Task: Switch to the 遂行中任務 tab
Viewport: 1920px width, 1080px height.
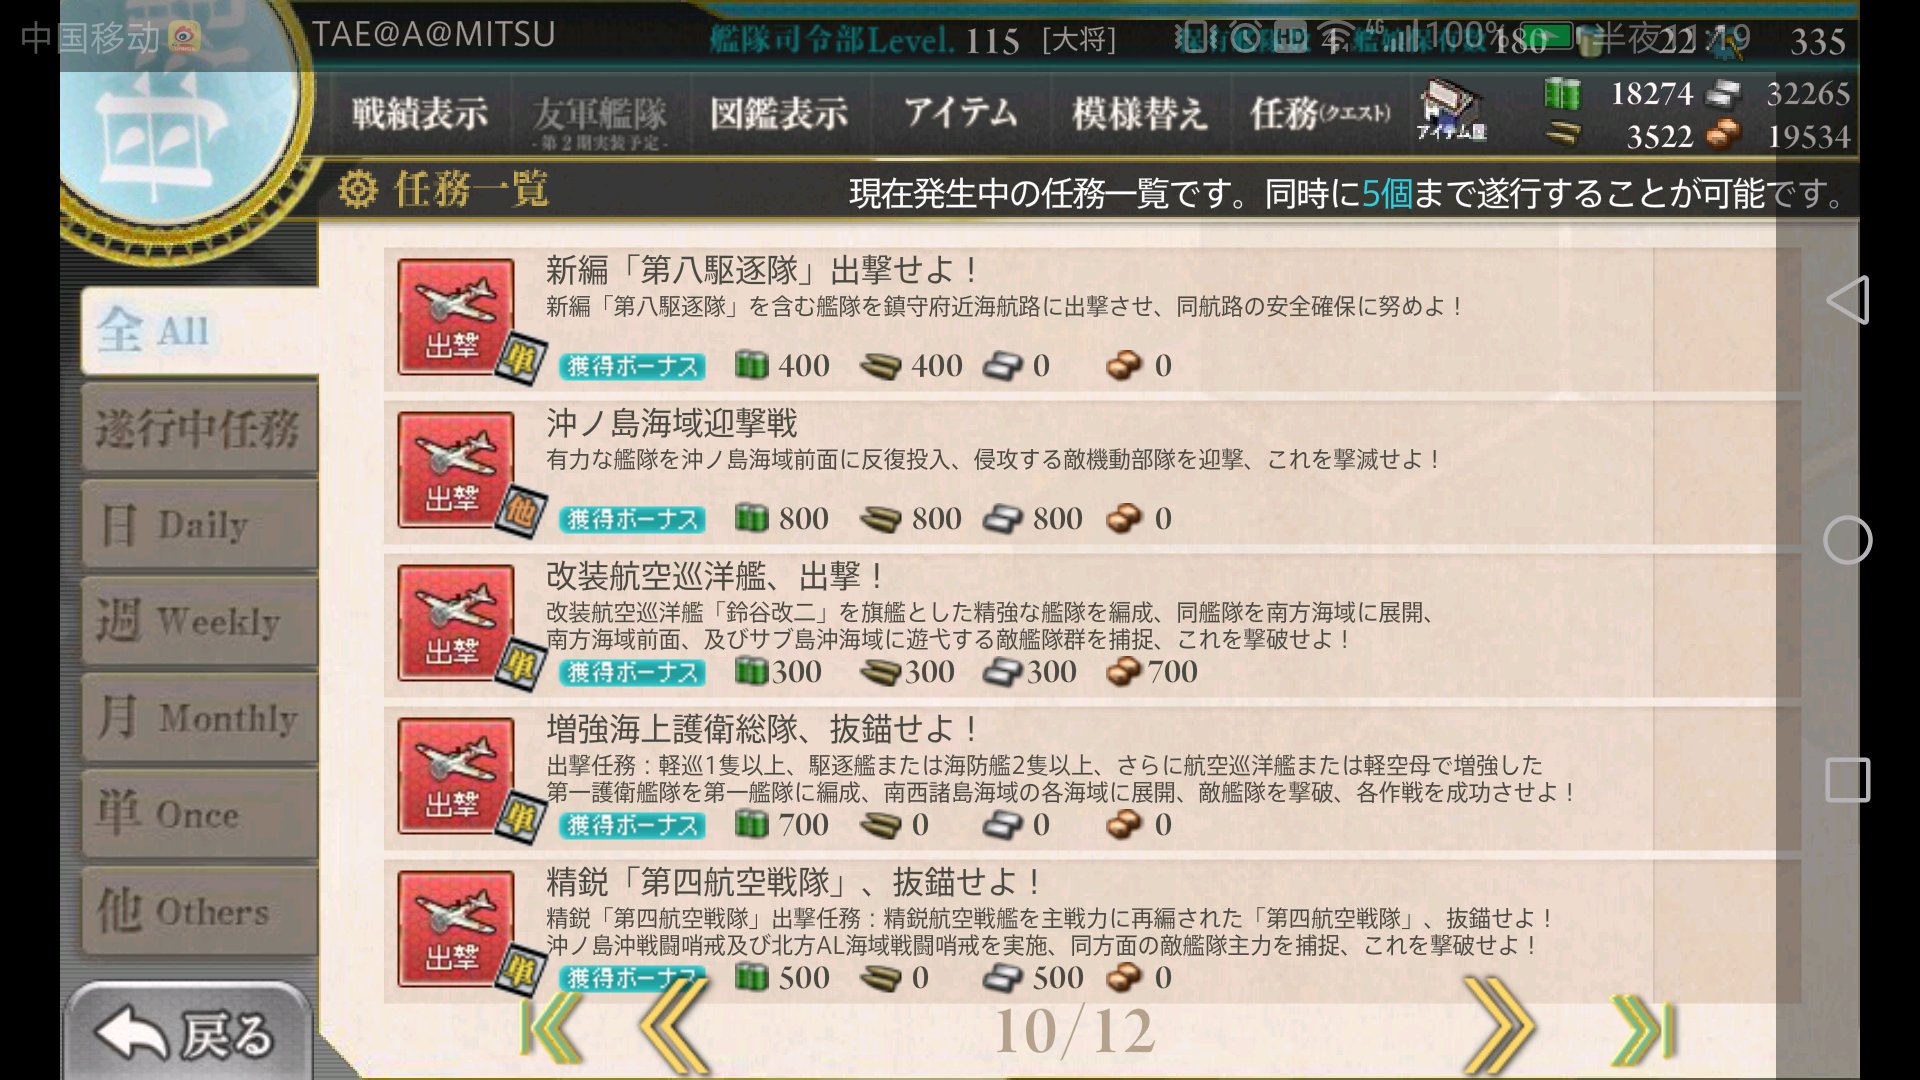Action: tap(200, 428)
